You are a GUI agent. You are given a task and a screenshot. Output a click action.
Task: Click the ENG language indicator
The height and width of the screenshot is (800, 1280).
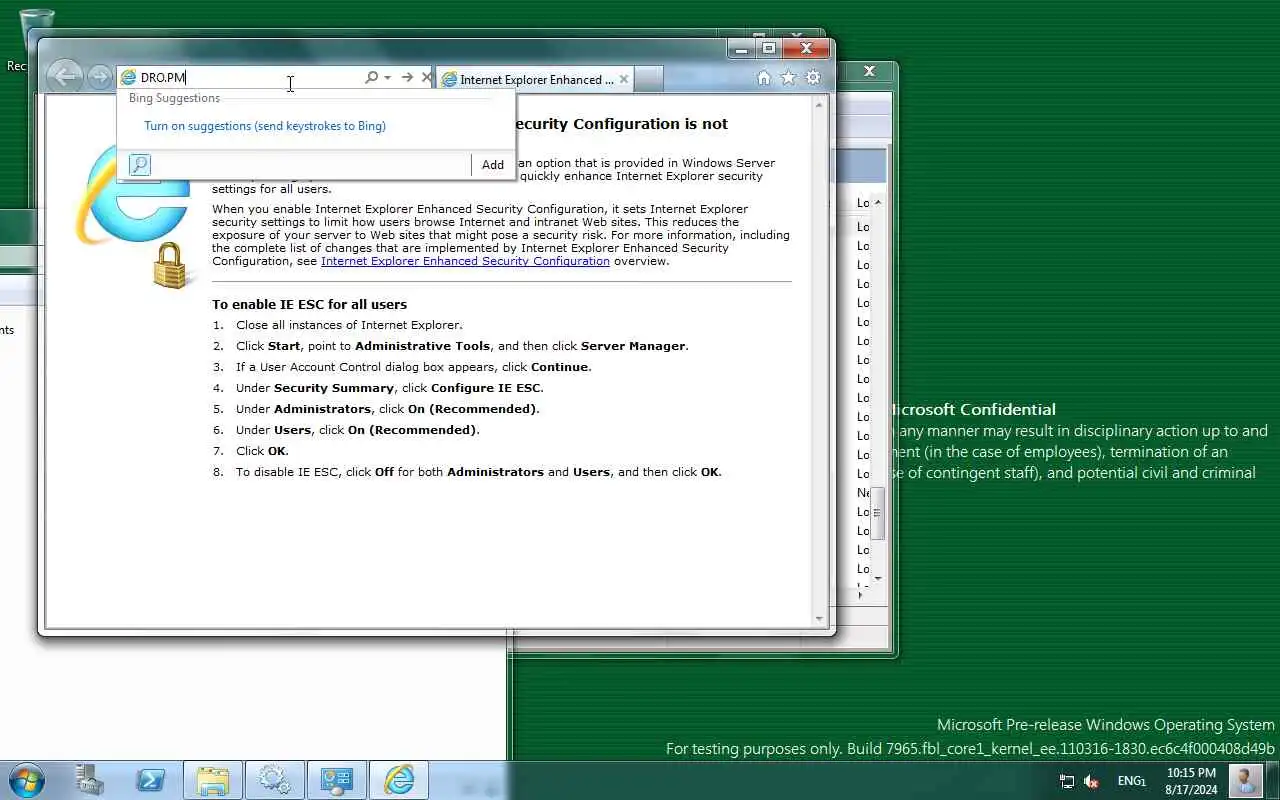point(1131,781)
